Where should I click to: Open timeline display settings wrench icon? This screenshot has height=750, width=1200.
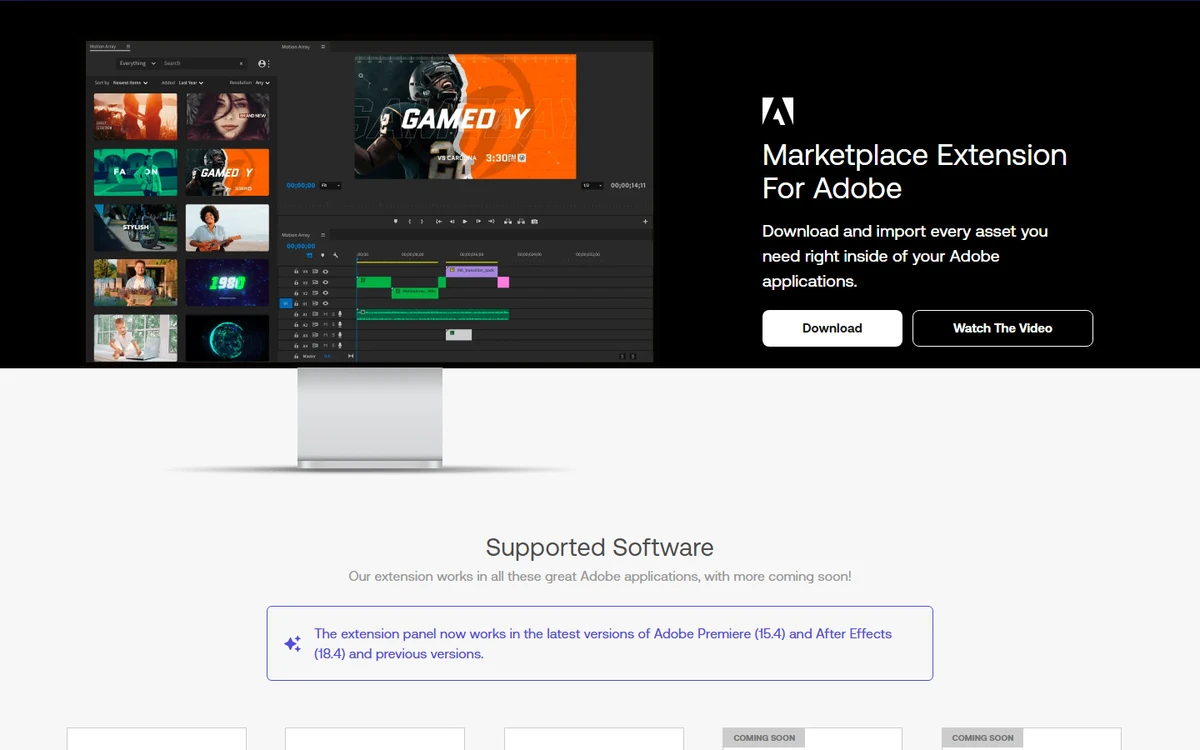pyautogui.click(x=335, y=255)
